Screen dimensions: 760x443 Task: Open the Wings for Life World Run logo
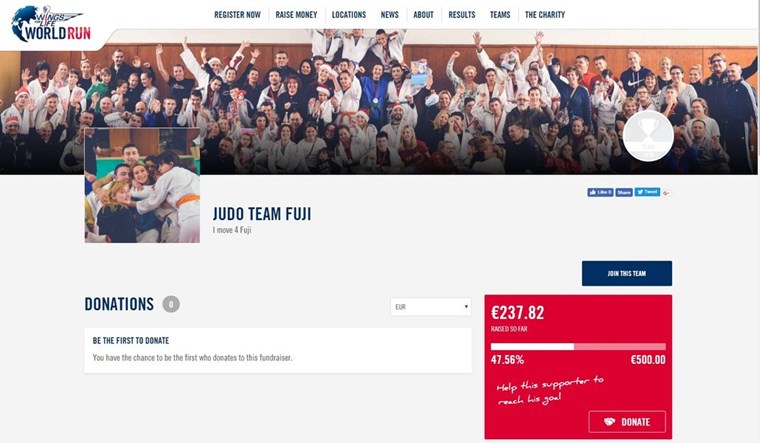(51, 24)
